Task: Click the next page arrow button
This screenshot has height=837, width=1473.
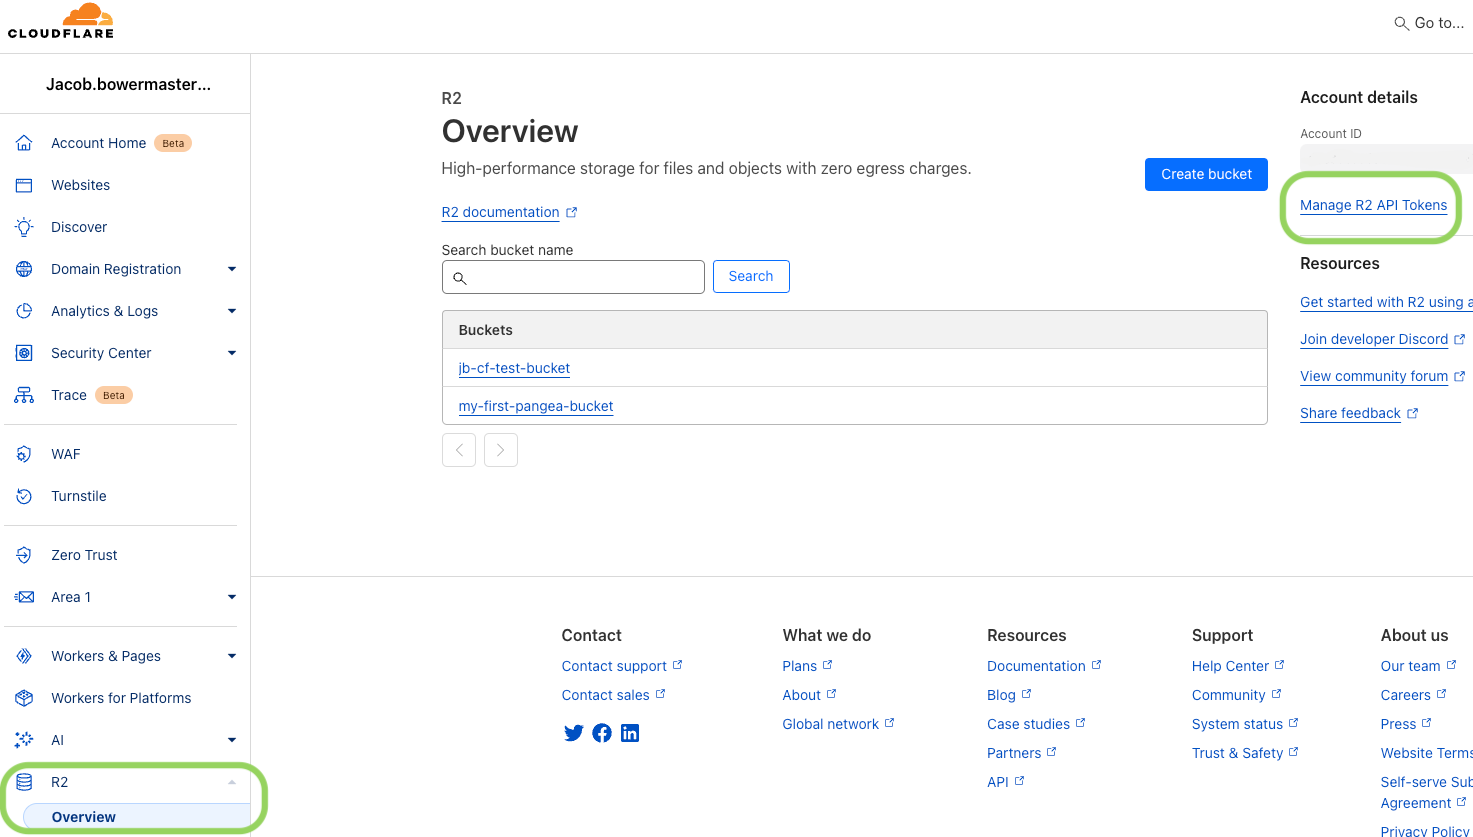Action: pyautogui.click(x=501, y=450)
